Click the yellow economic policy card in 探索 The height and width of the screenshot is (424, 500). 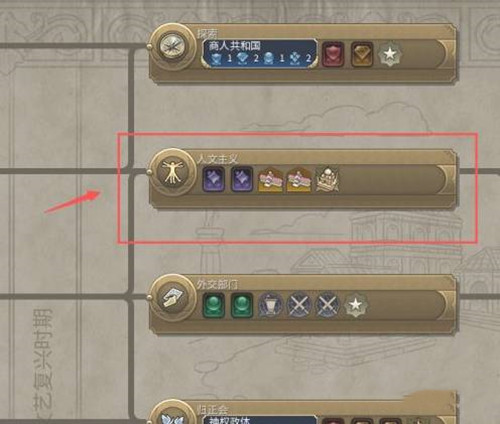coord(362,54)
